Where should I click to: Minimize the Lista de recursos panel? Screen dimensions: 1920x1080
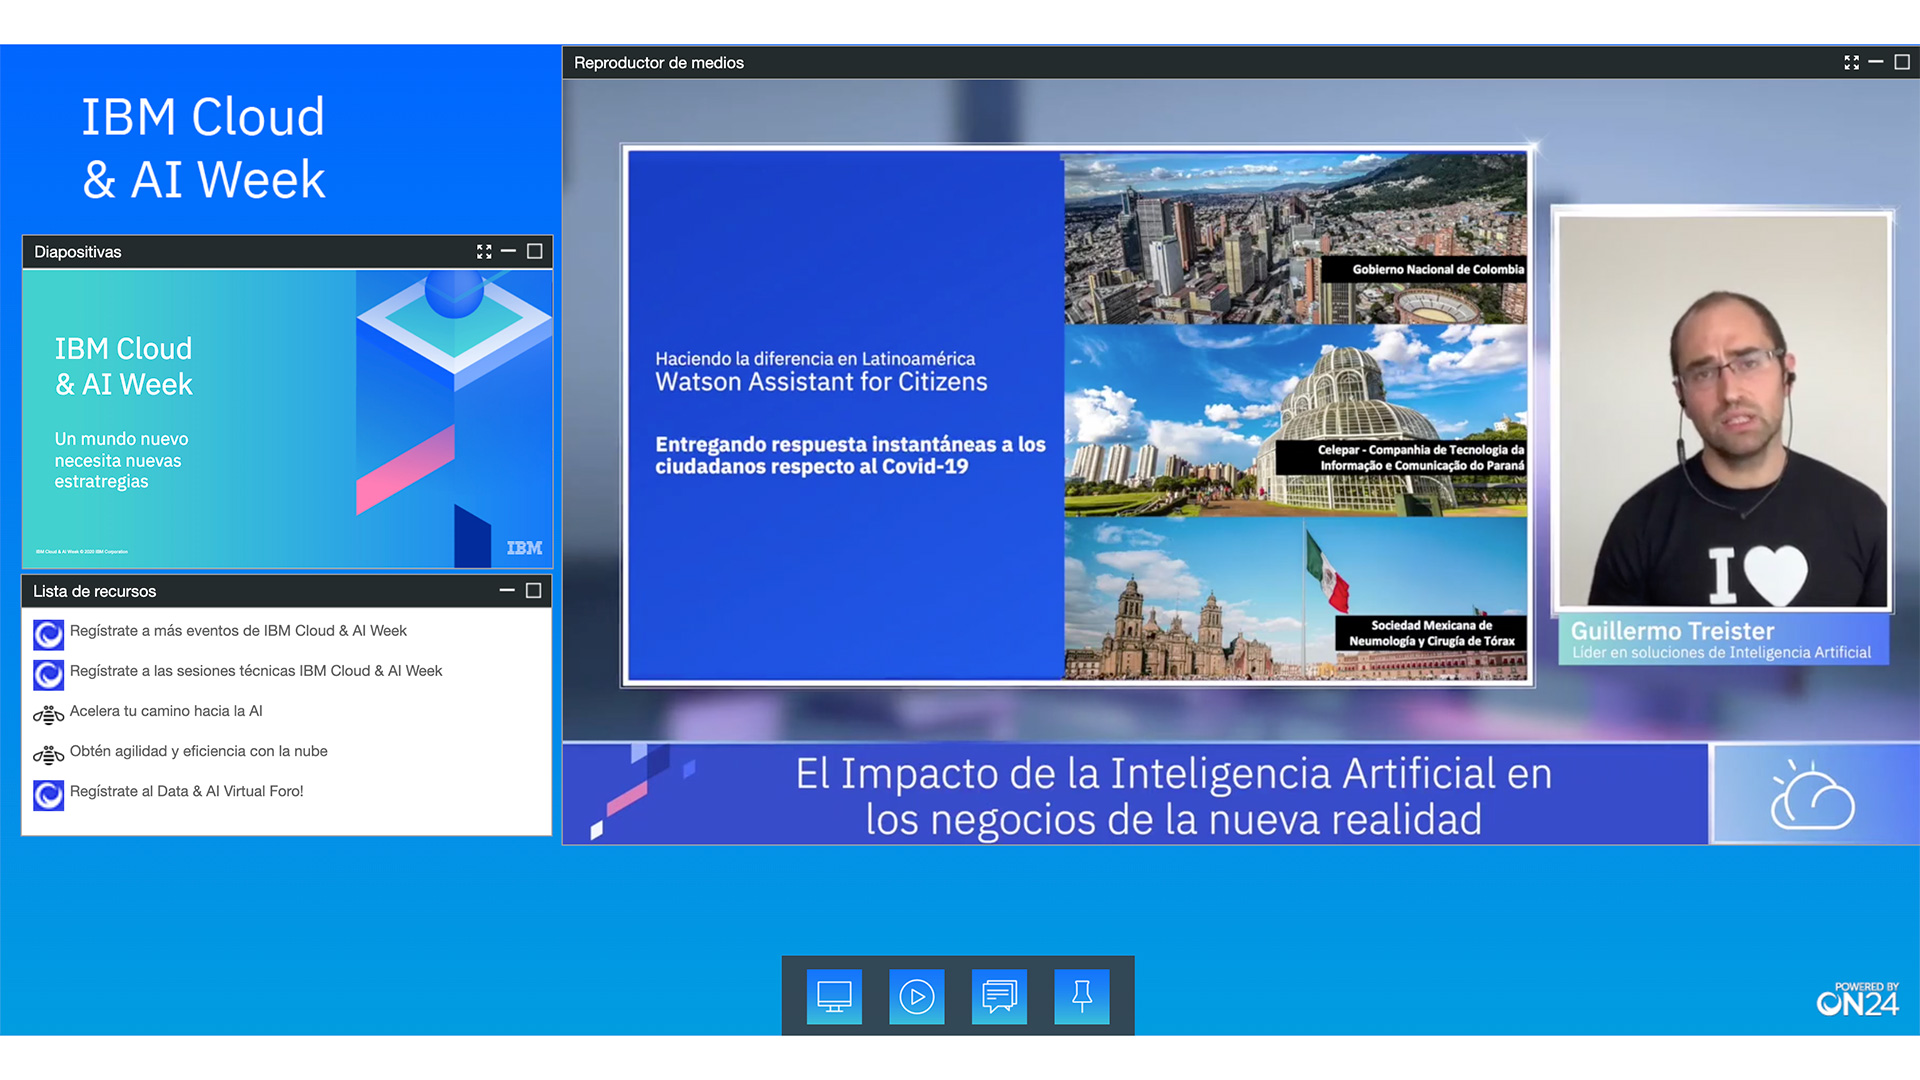507,591
